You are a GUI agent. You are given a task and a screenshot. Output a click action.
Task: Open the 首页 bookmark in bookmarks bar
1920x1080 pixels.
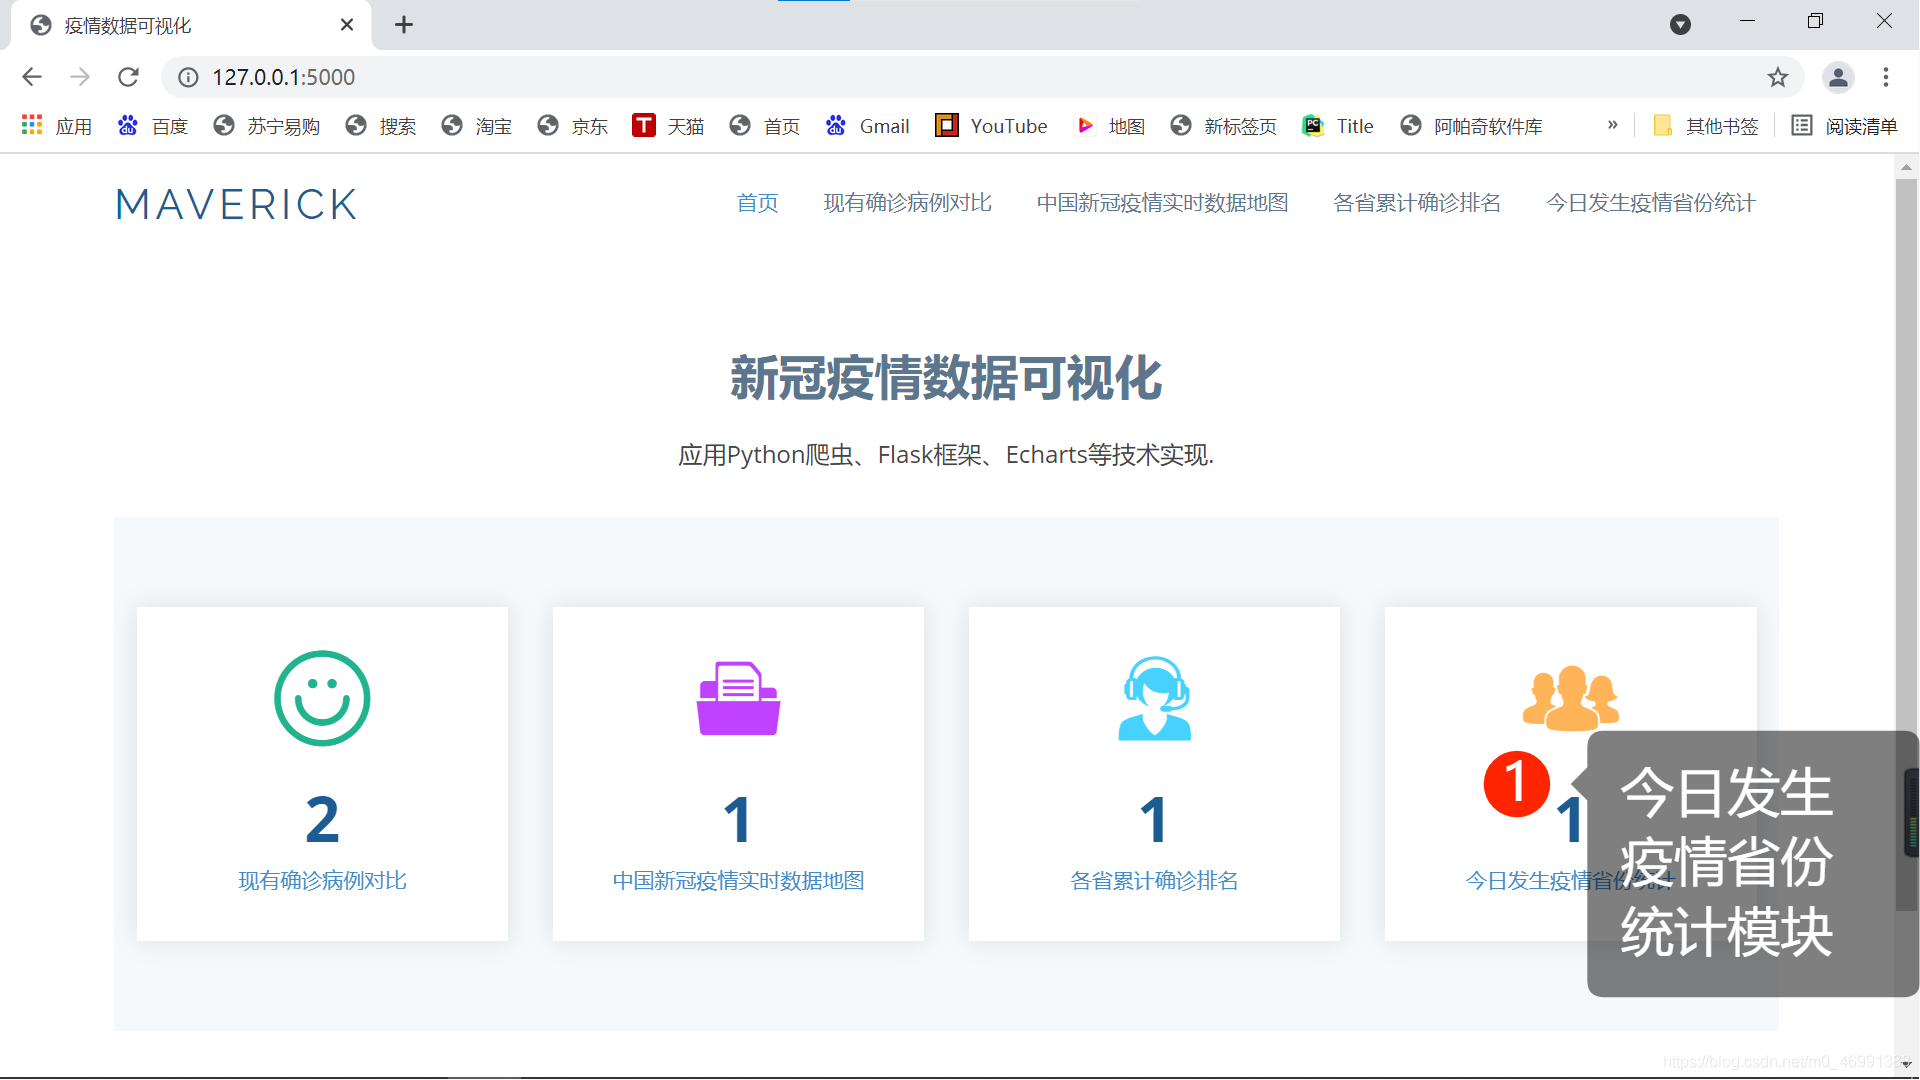click(x=765, y=126)
